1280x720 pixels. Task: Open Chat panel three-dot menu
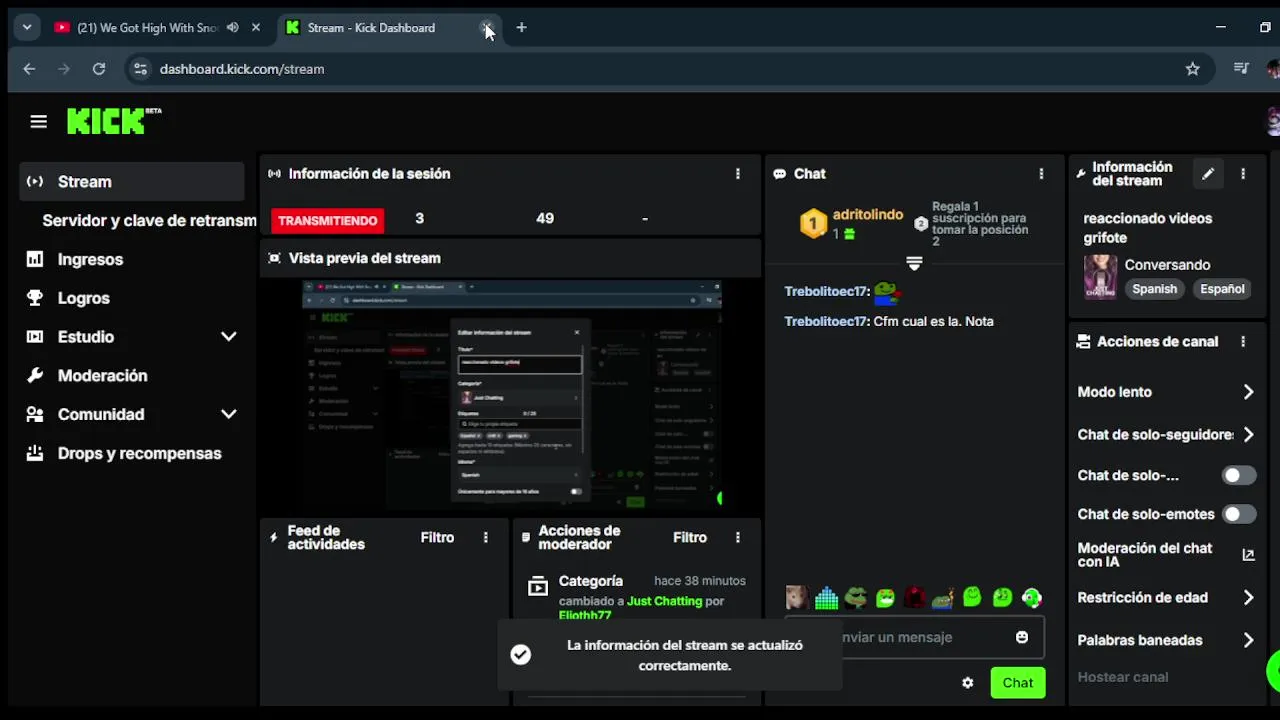[1041, 174]
